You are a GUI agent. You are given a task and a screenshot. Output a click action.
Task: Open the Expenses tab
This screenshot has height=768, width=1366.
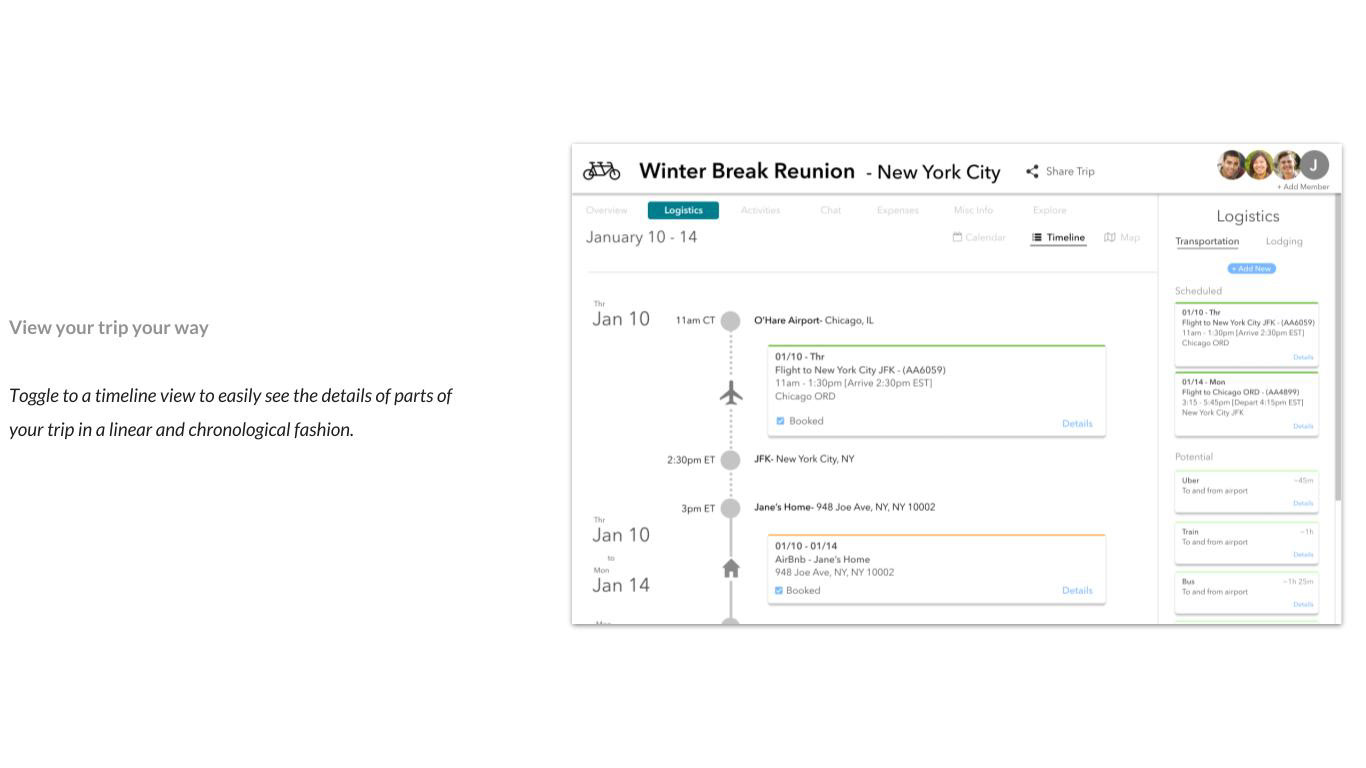pos(897,211)
